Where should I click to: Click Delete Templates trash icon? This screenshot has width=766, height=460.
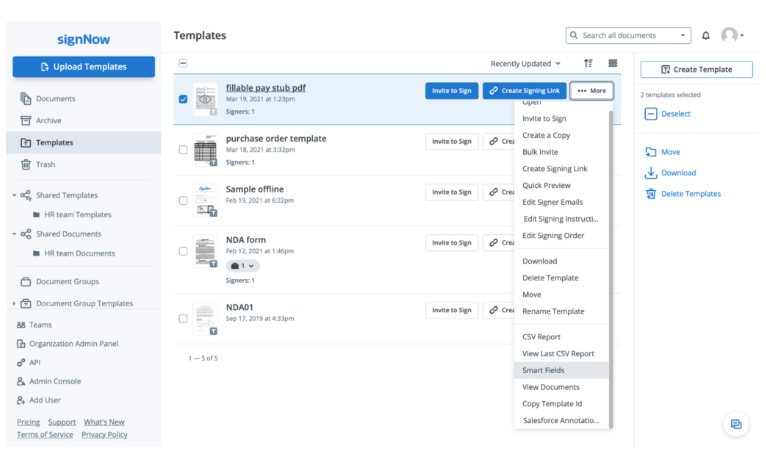[x=650, y=194]
